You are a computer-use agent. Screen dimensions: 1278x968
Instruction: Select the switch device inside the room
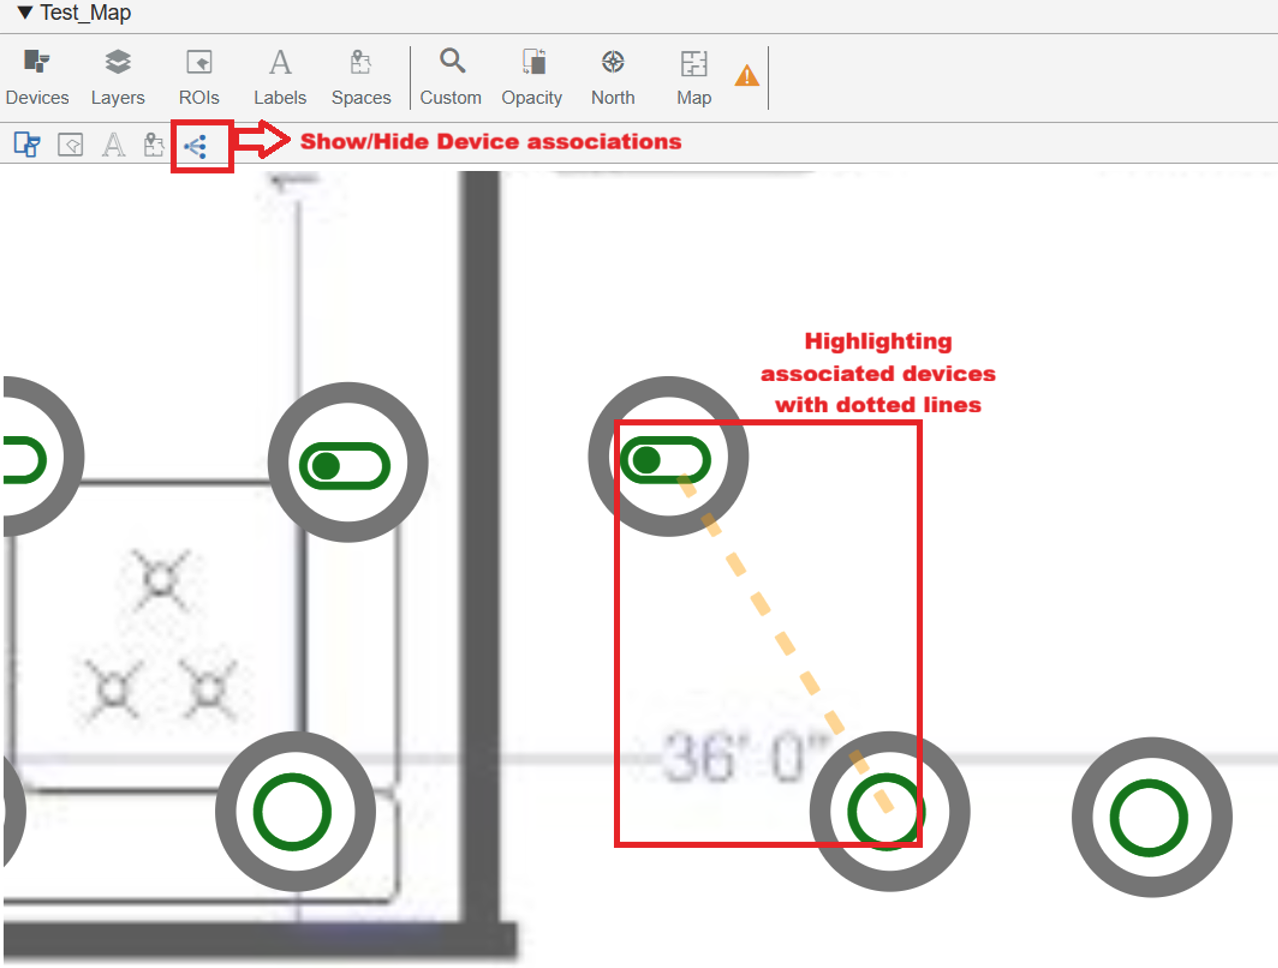click(x=346, y=465)
